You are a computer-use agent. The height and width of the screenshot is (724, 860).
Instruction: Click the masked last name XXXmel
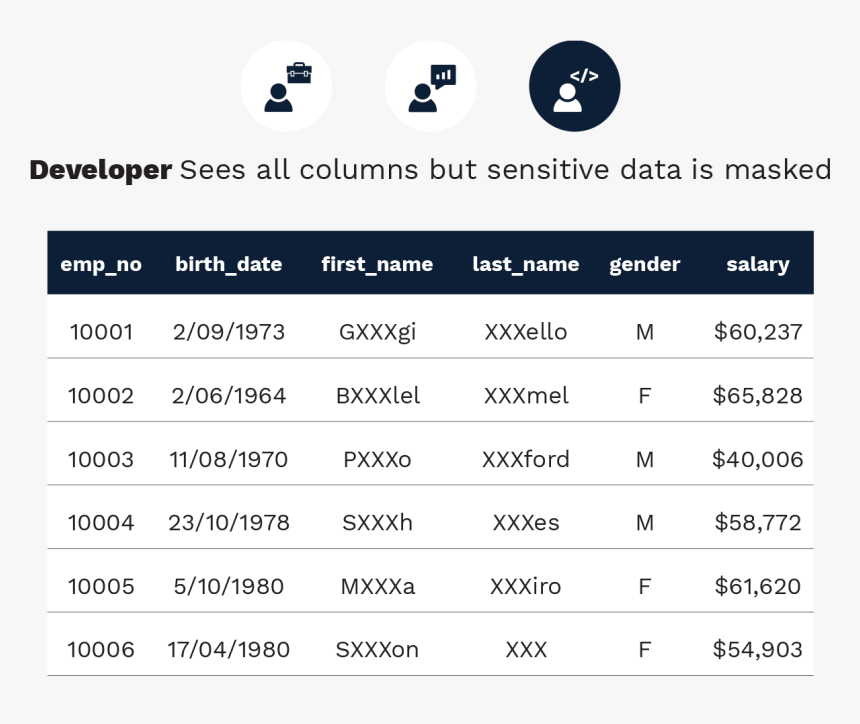tap(526, 396)
